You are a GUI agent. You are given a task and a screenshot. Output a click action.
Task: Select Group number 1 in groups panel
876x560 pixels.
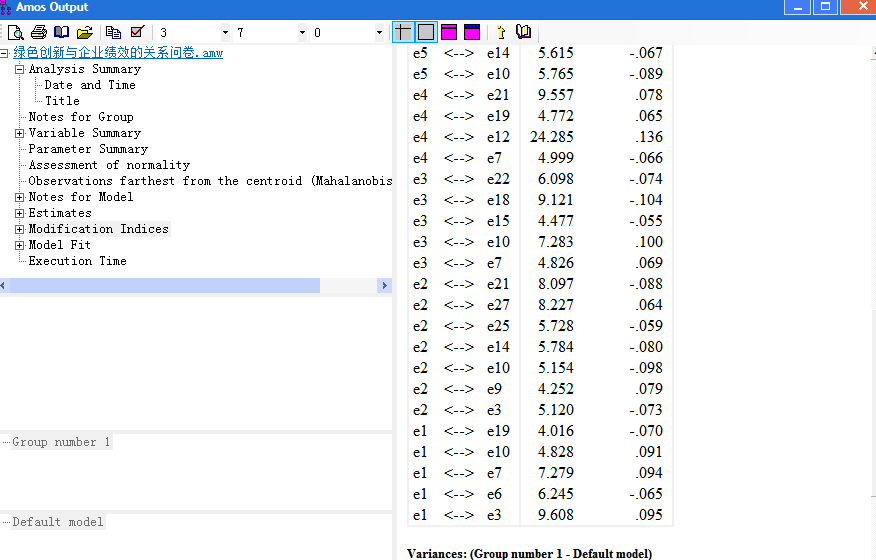pyautogui.click(x=61, y=442)
